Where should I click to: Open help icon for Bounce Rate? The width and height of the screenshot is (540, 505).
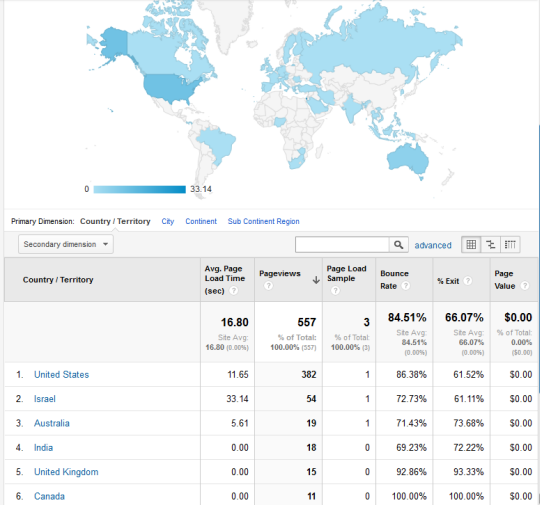coord(406,285)
